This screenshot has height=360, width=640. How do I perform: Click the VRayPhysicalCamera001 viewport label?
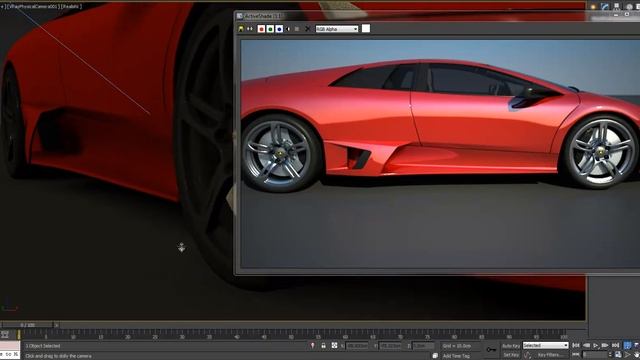(33, 7)
